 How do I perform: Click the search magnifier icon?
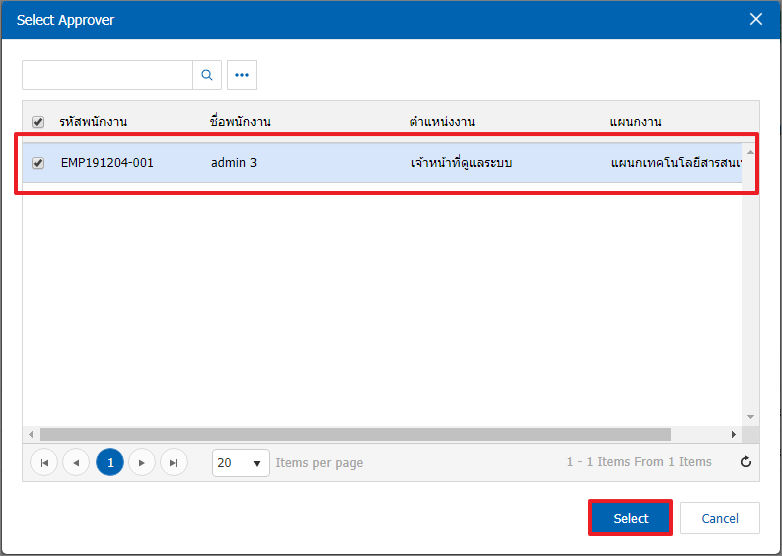(x=207, y=75)
